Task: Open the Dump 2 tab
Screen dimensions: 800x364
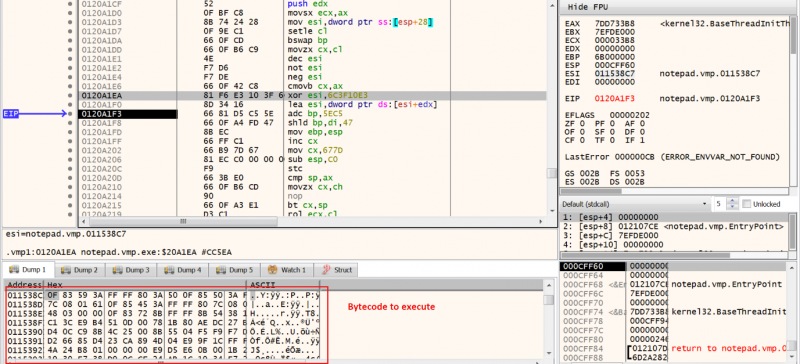Action: pos(80,270)
